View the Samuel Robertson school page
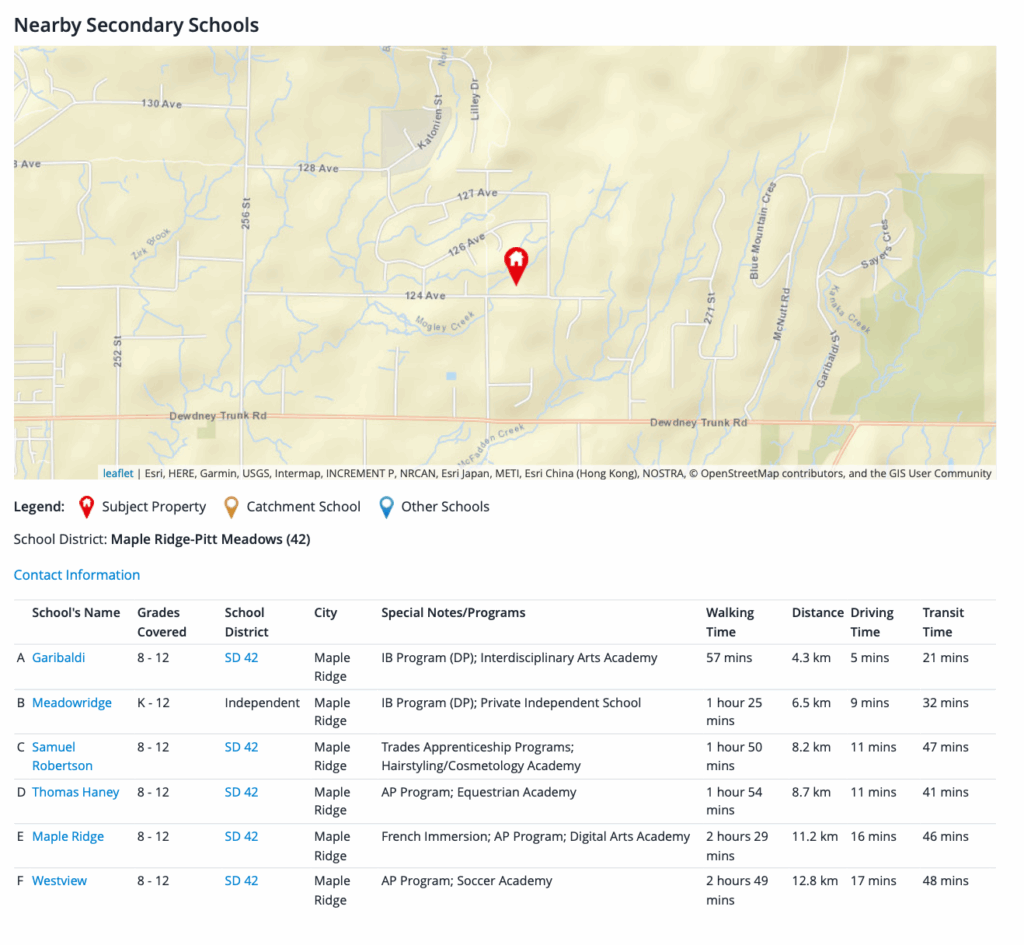1024x945 pixels. coord(62,756)
